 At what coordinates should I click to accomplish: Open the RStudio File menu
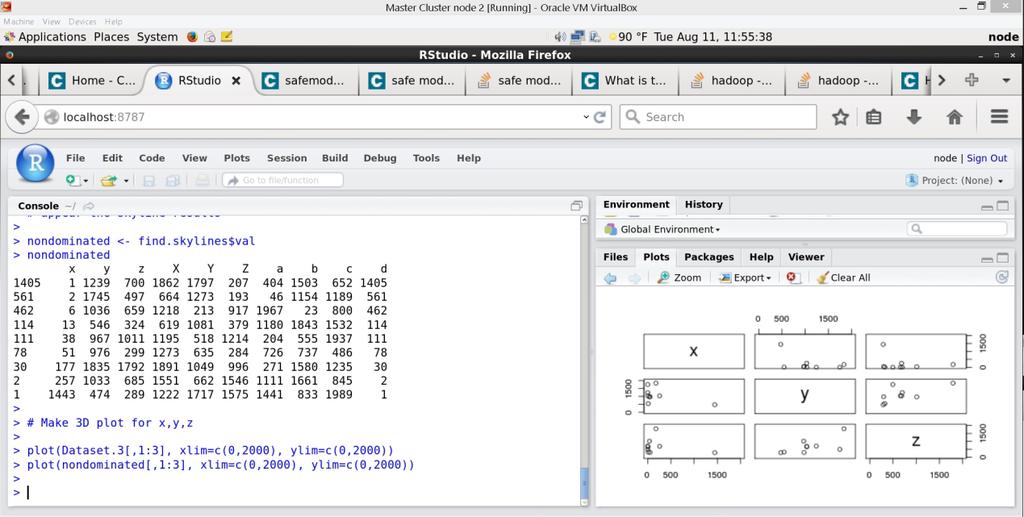(75, 158)
